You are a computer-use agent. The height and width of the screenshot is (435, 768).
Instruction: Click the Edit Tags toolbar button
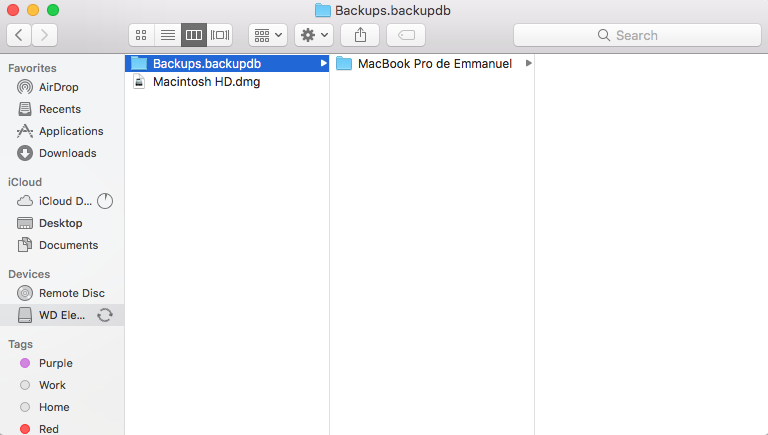coord(406,35)
